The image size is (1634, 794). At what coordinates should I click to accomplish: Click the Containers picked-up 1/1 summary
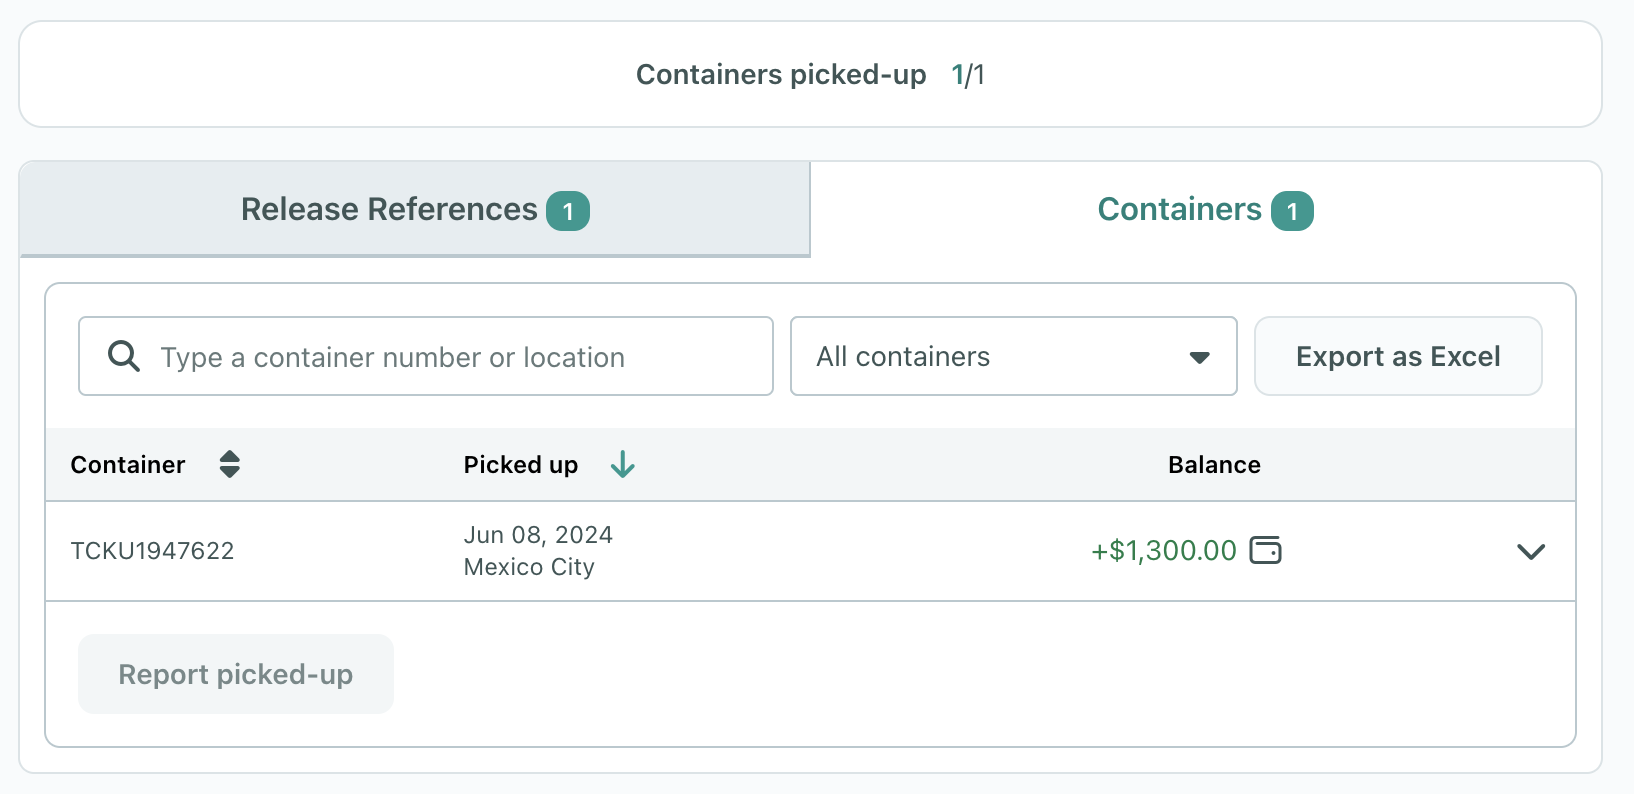coord(810,75)
